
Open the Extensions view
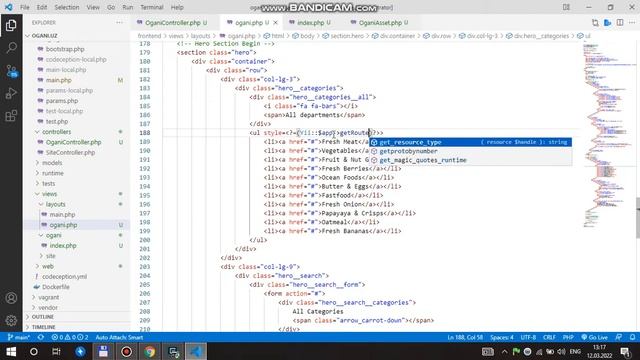tap(11, 116)
